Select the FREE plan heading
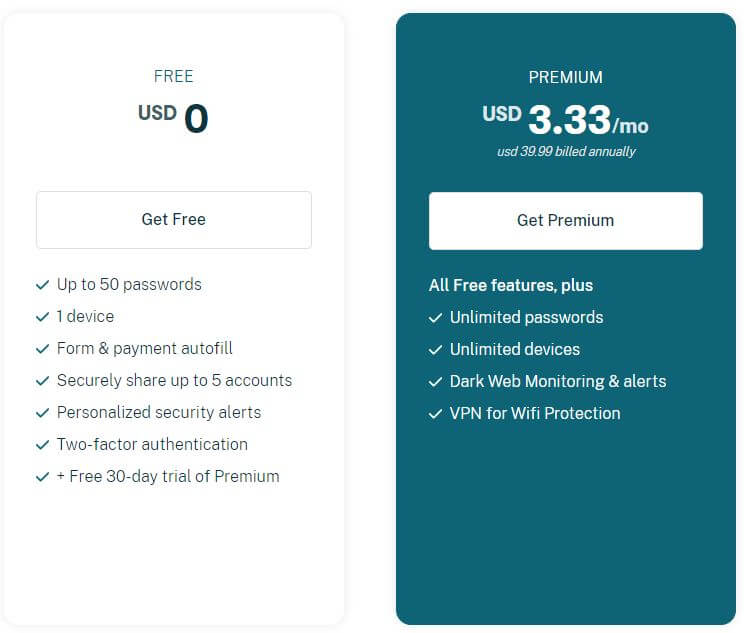The height and width of the screenshot is (633, 744). click(x=174, y=76)
